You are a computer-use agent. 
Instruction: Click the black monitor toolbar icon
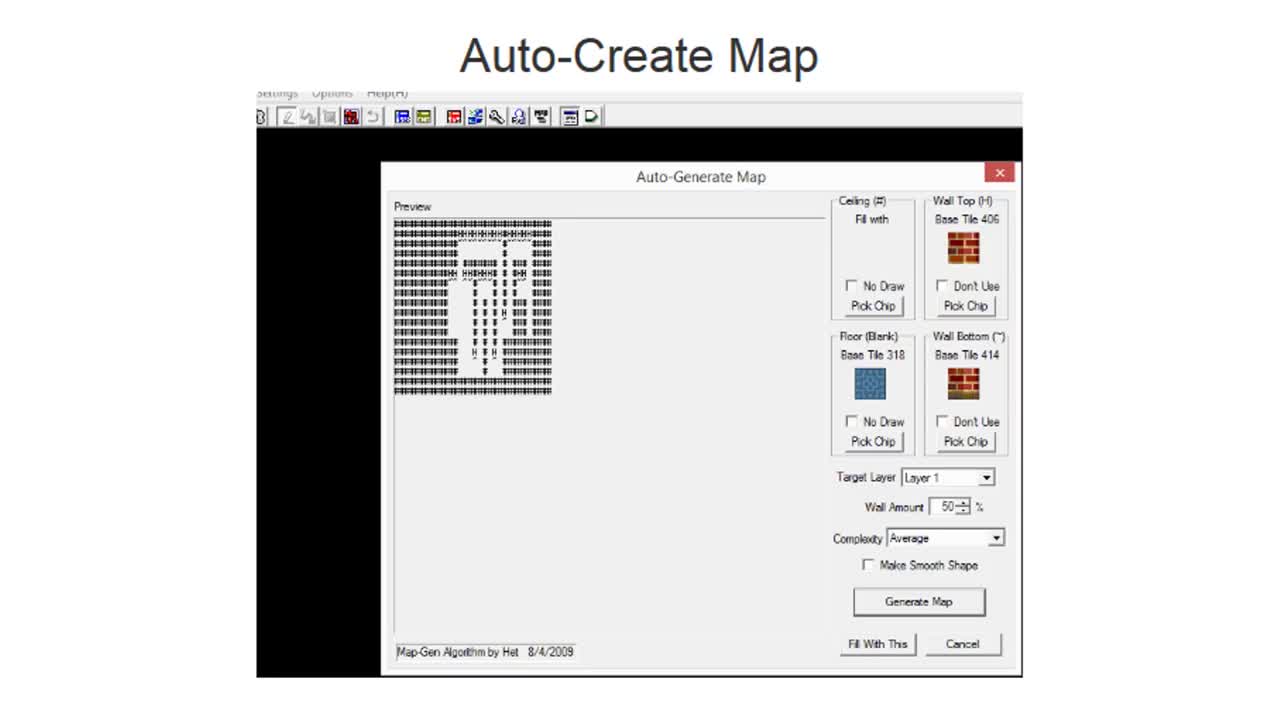click(541, 117)
